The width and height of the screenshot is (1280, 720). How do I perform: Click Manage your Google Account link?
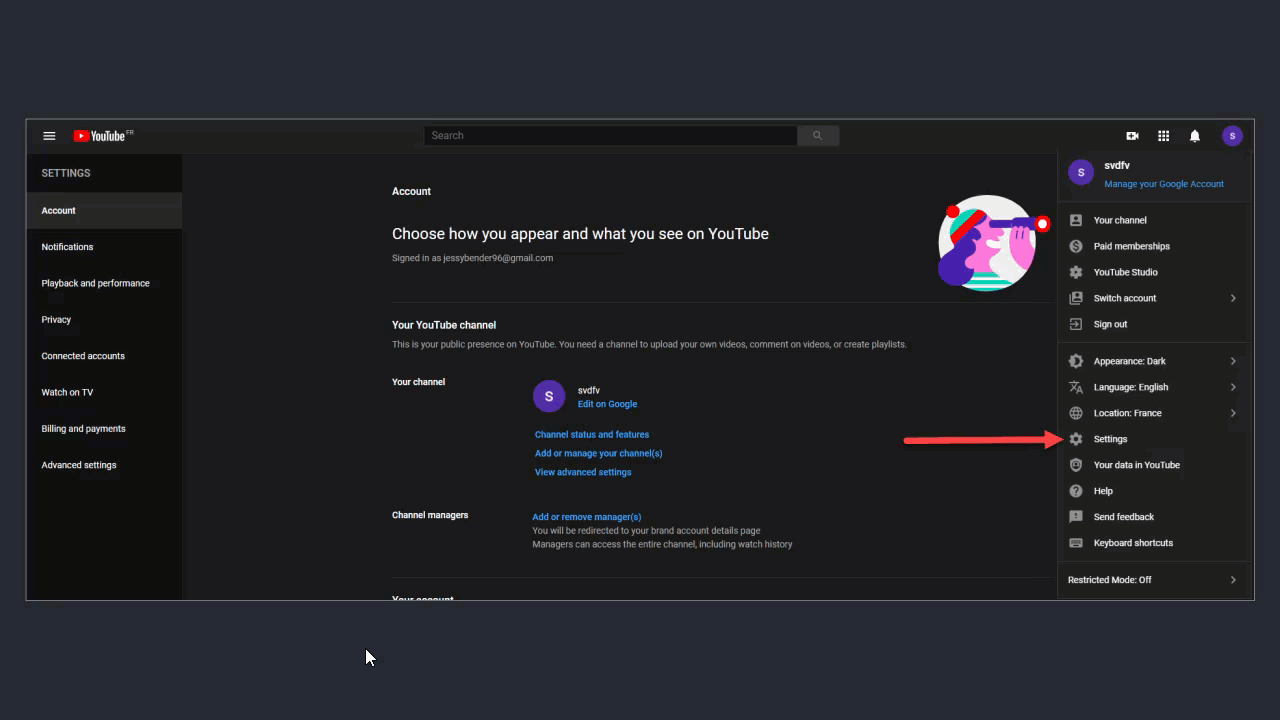click(1164, 184)
